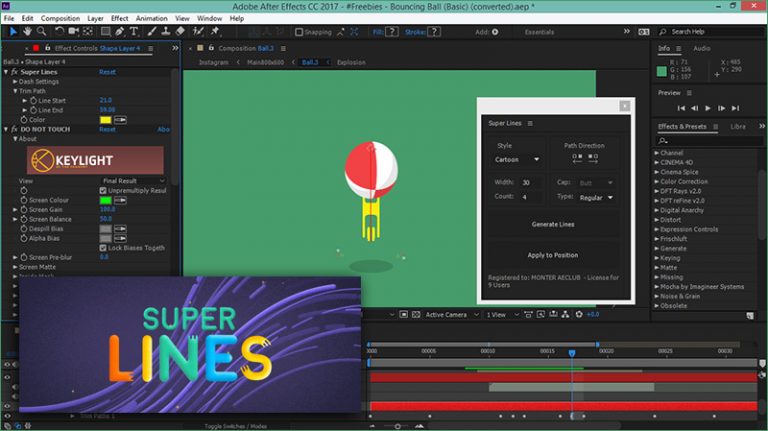Click the yellow Color swatch
The image size is (768, 431).
[x=105, y=120]
